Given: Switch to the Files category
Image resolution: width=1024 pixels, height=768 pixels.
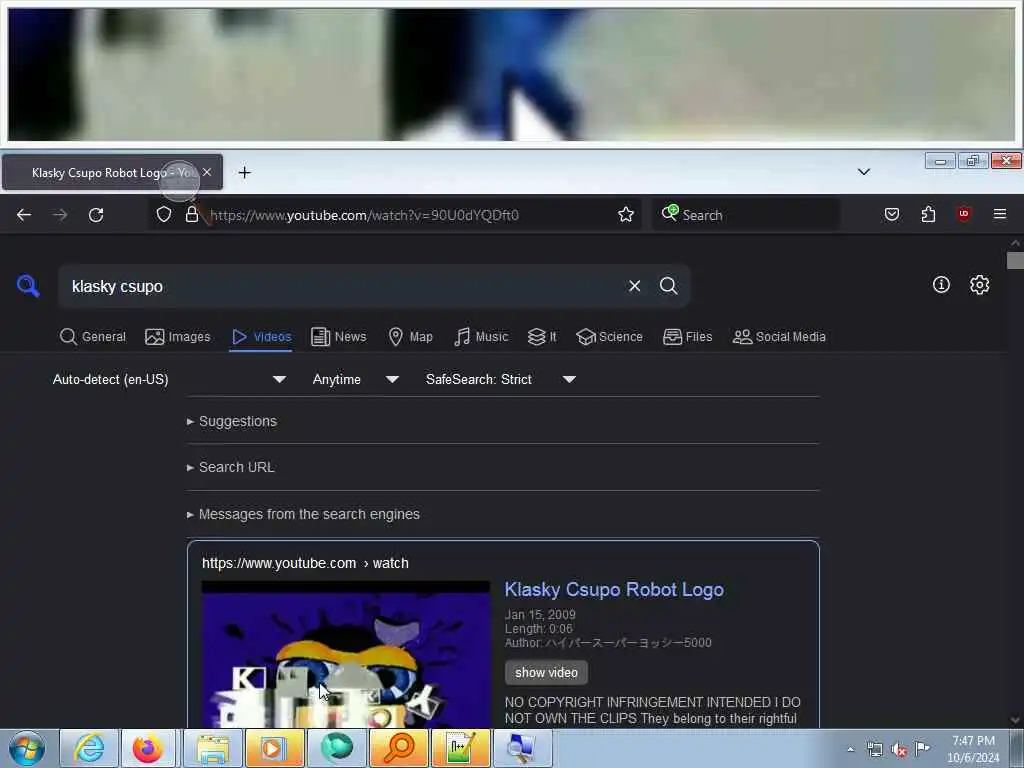Looking at the screenshot, I should tap(688, 337).
